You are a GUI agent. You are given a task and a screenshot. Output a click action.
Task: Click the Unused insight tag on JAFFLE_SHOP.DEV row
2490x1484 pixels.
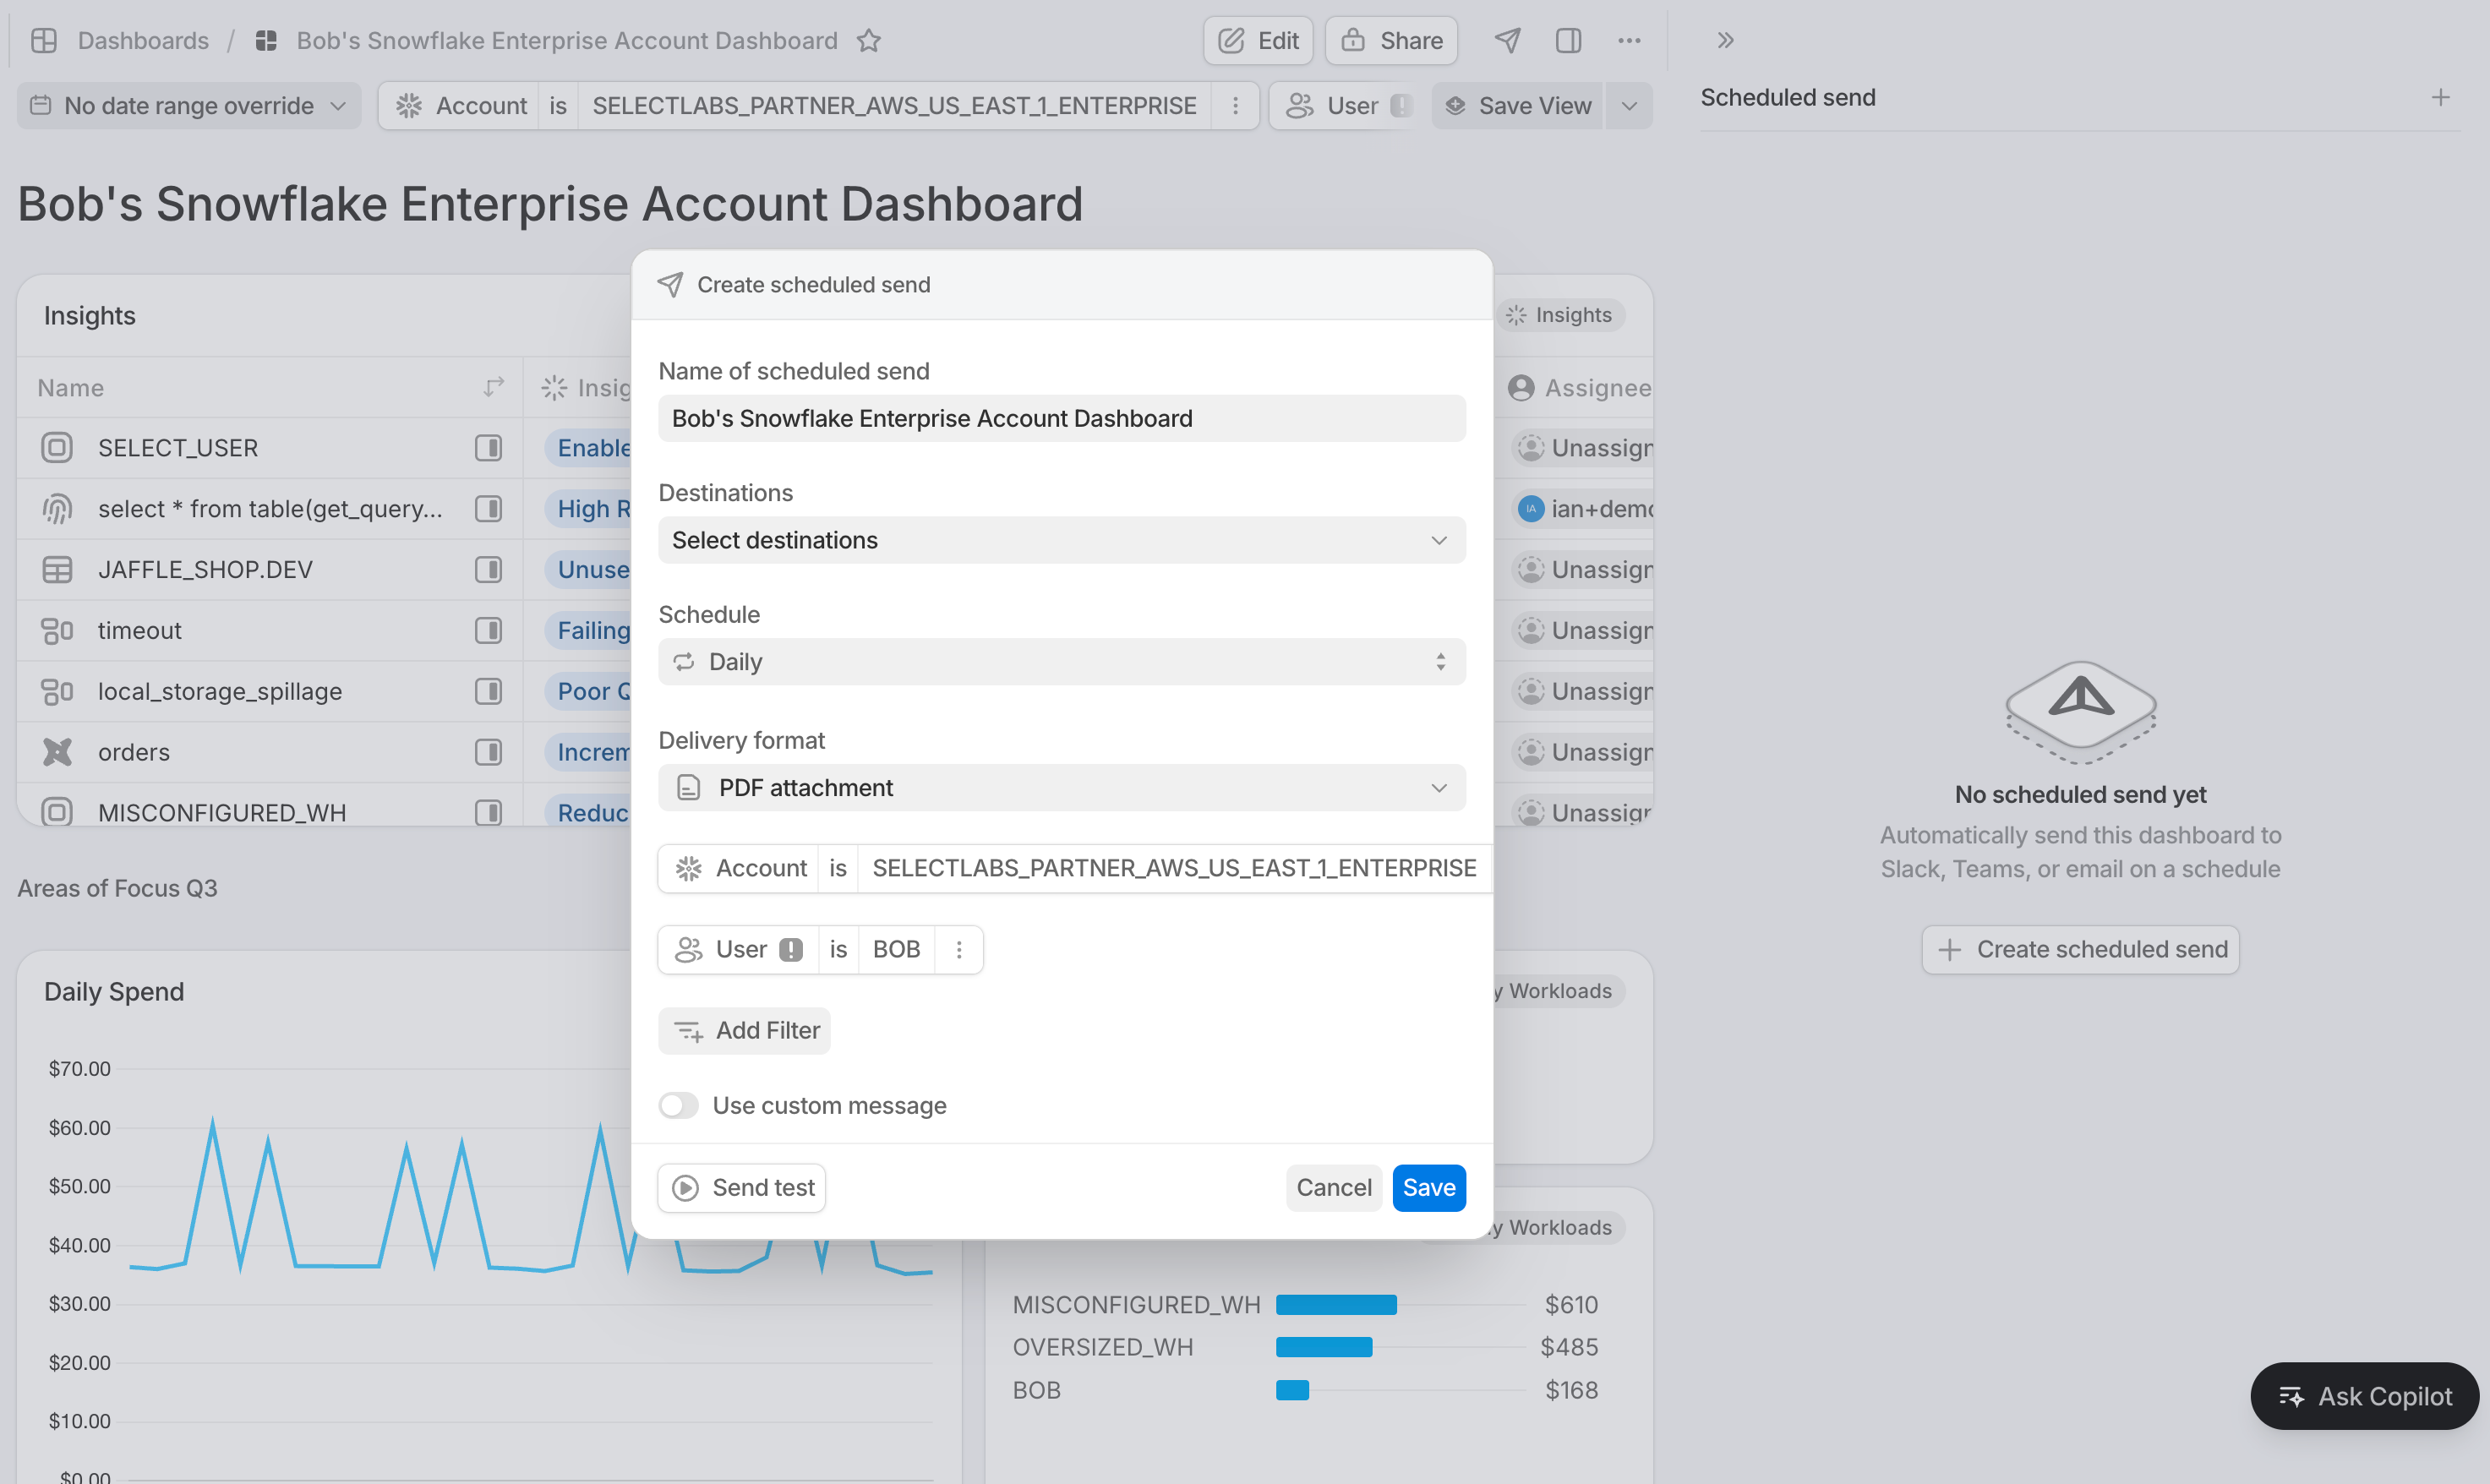[x=589, y=570]
